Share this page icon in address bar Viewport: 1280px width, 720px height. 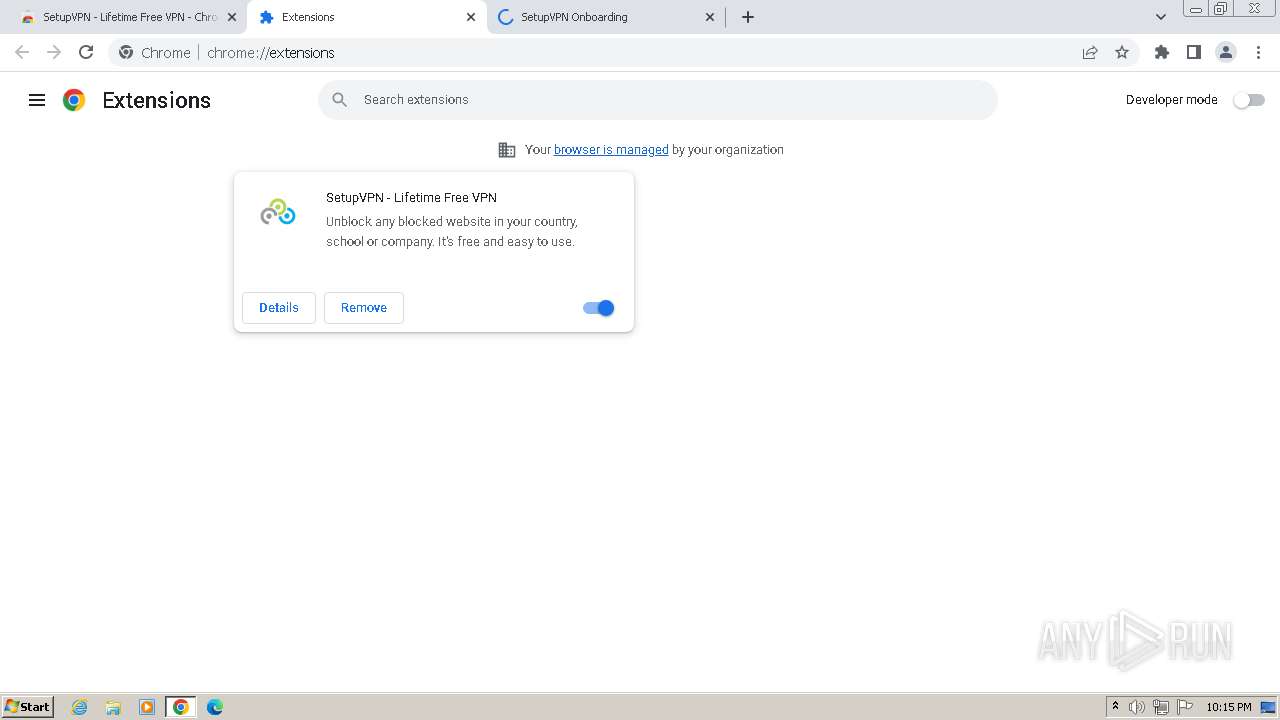pos(1090,52)
